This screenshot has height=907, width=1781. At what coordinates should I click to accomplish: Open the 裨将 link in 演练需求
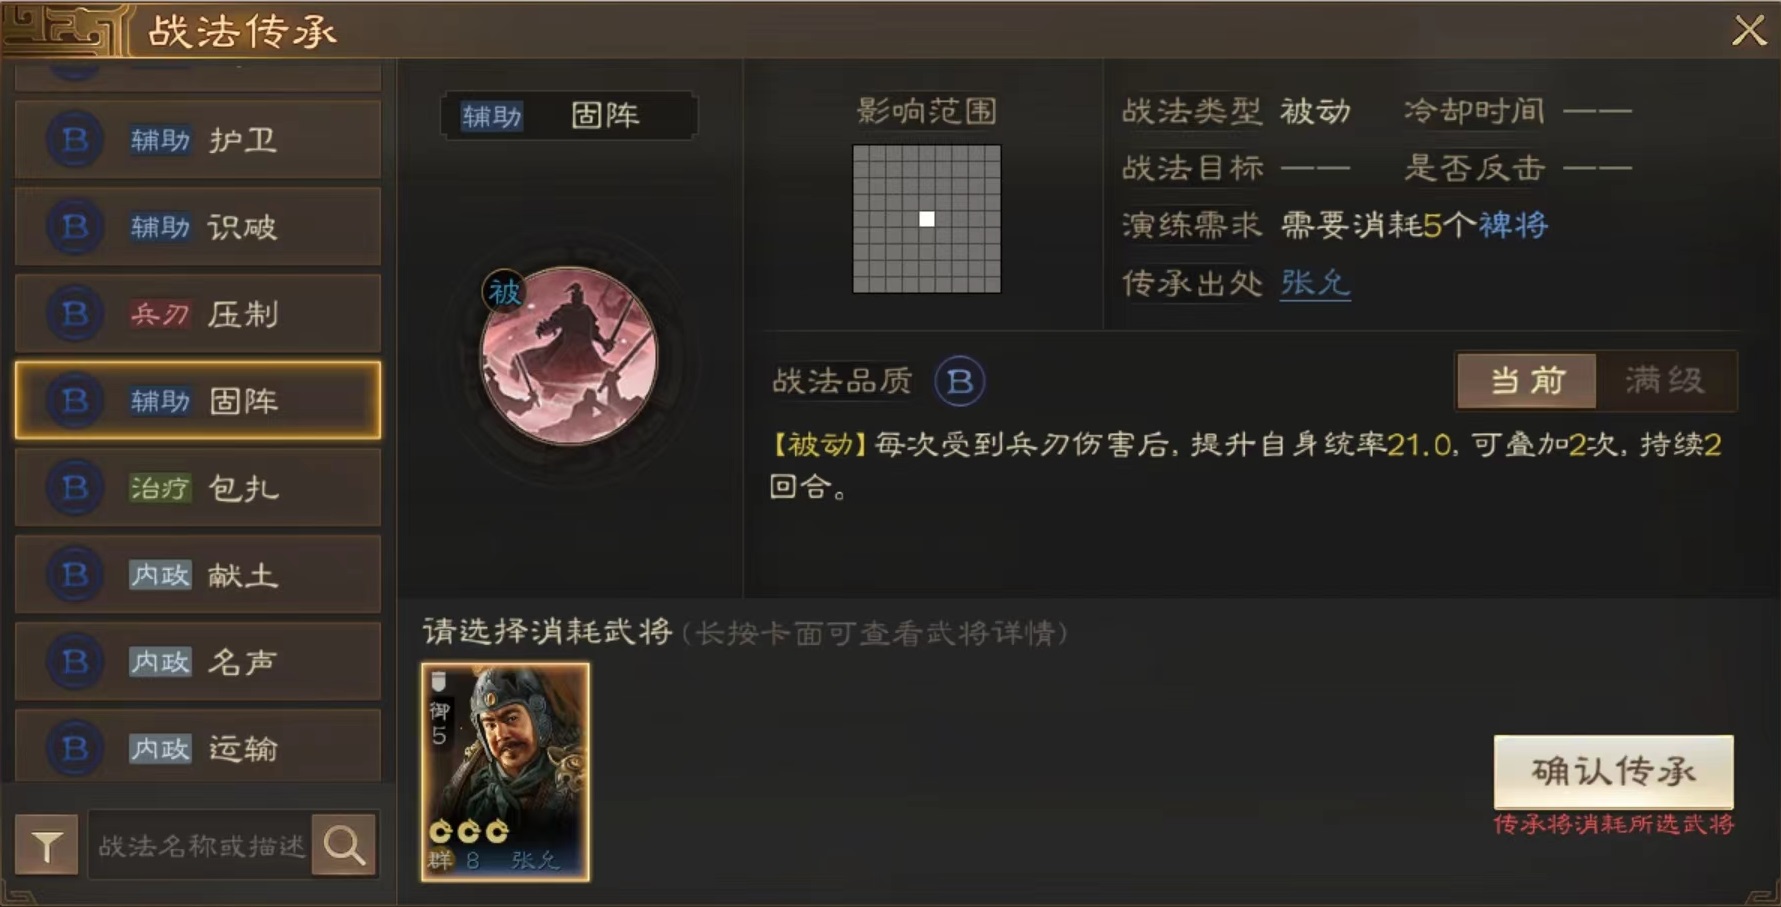[1513, 225]
